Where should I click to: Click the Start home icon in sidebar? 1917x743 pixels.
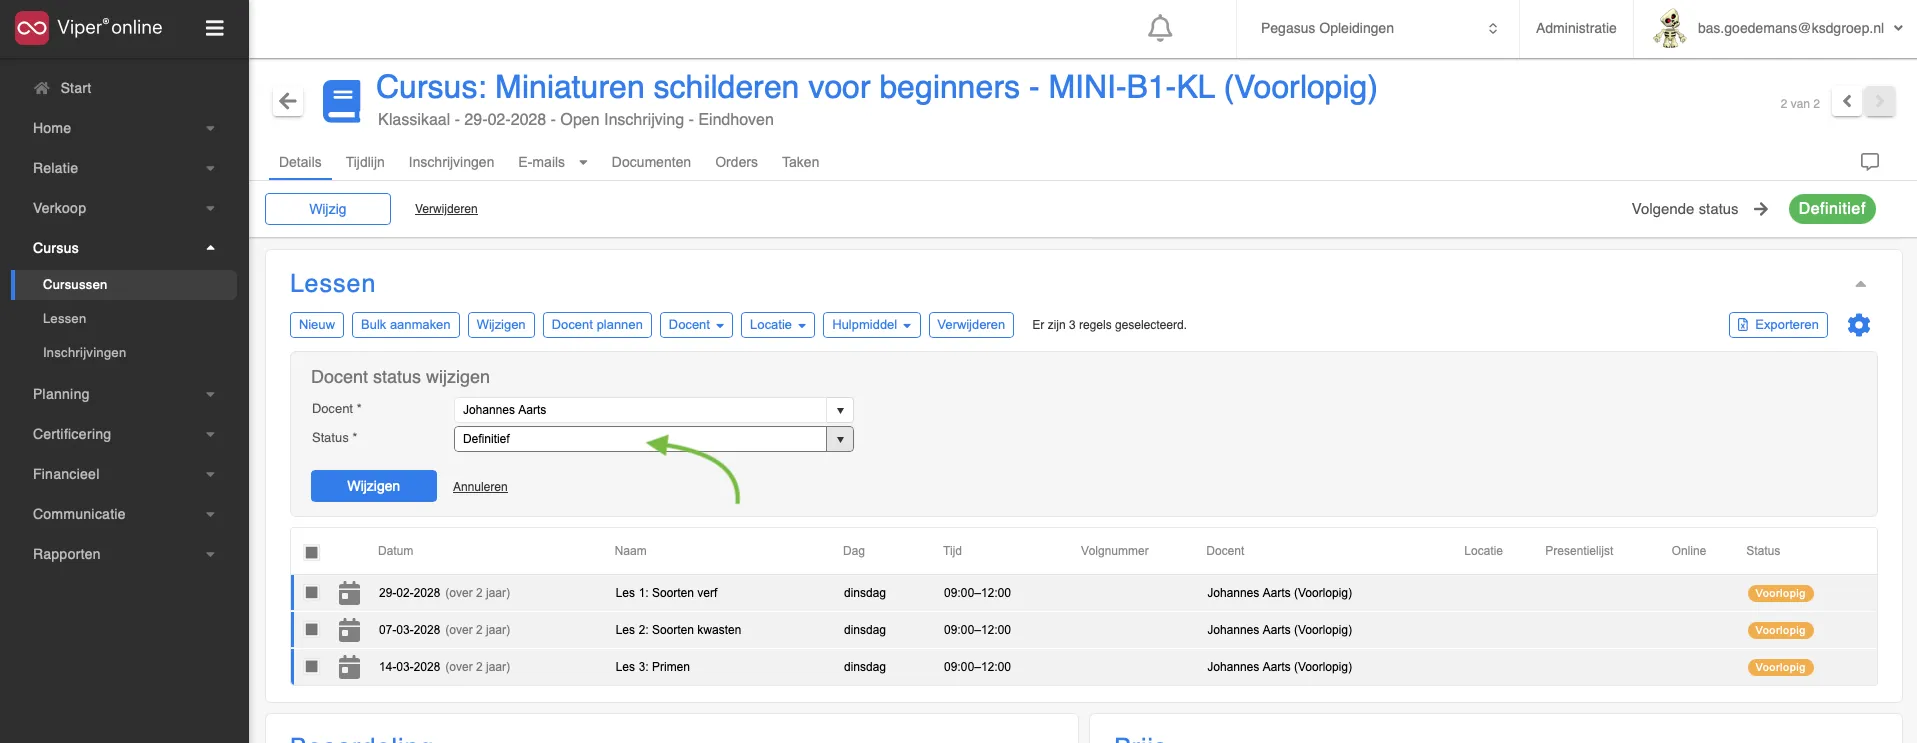point(41,88)
